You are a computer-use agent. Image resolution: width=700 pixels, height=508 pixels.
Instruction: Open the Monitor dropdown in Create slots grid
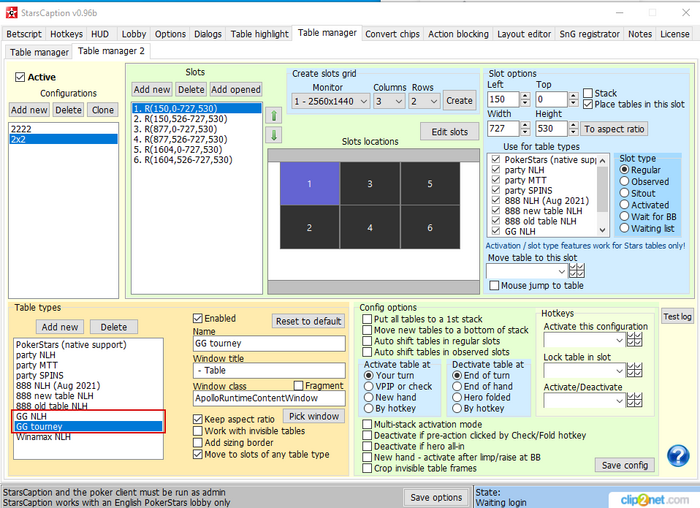pos(329,101)
